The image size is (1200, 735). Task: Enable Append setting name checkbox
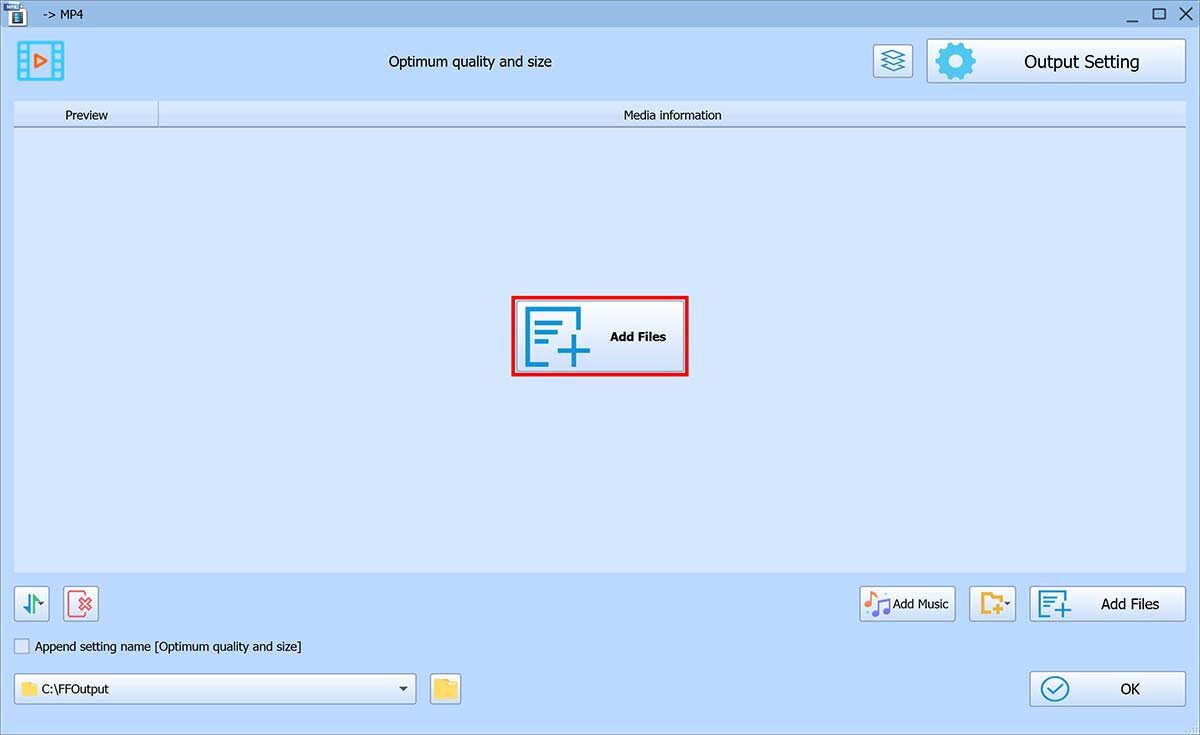pos(21,647)
